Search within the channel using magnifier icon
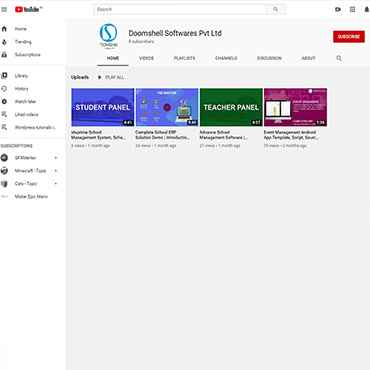 (339, 58)
